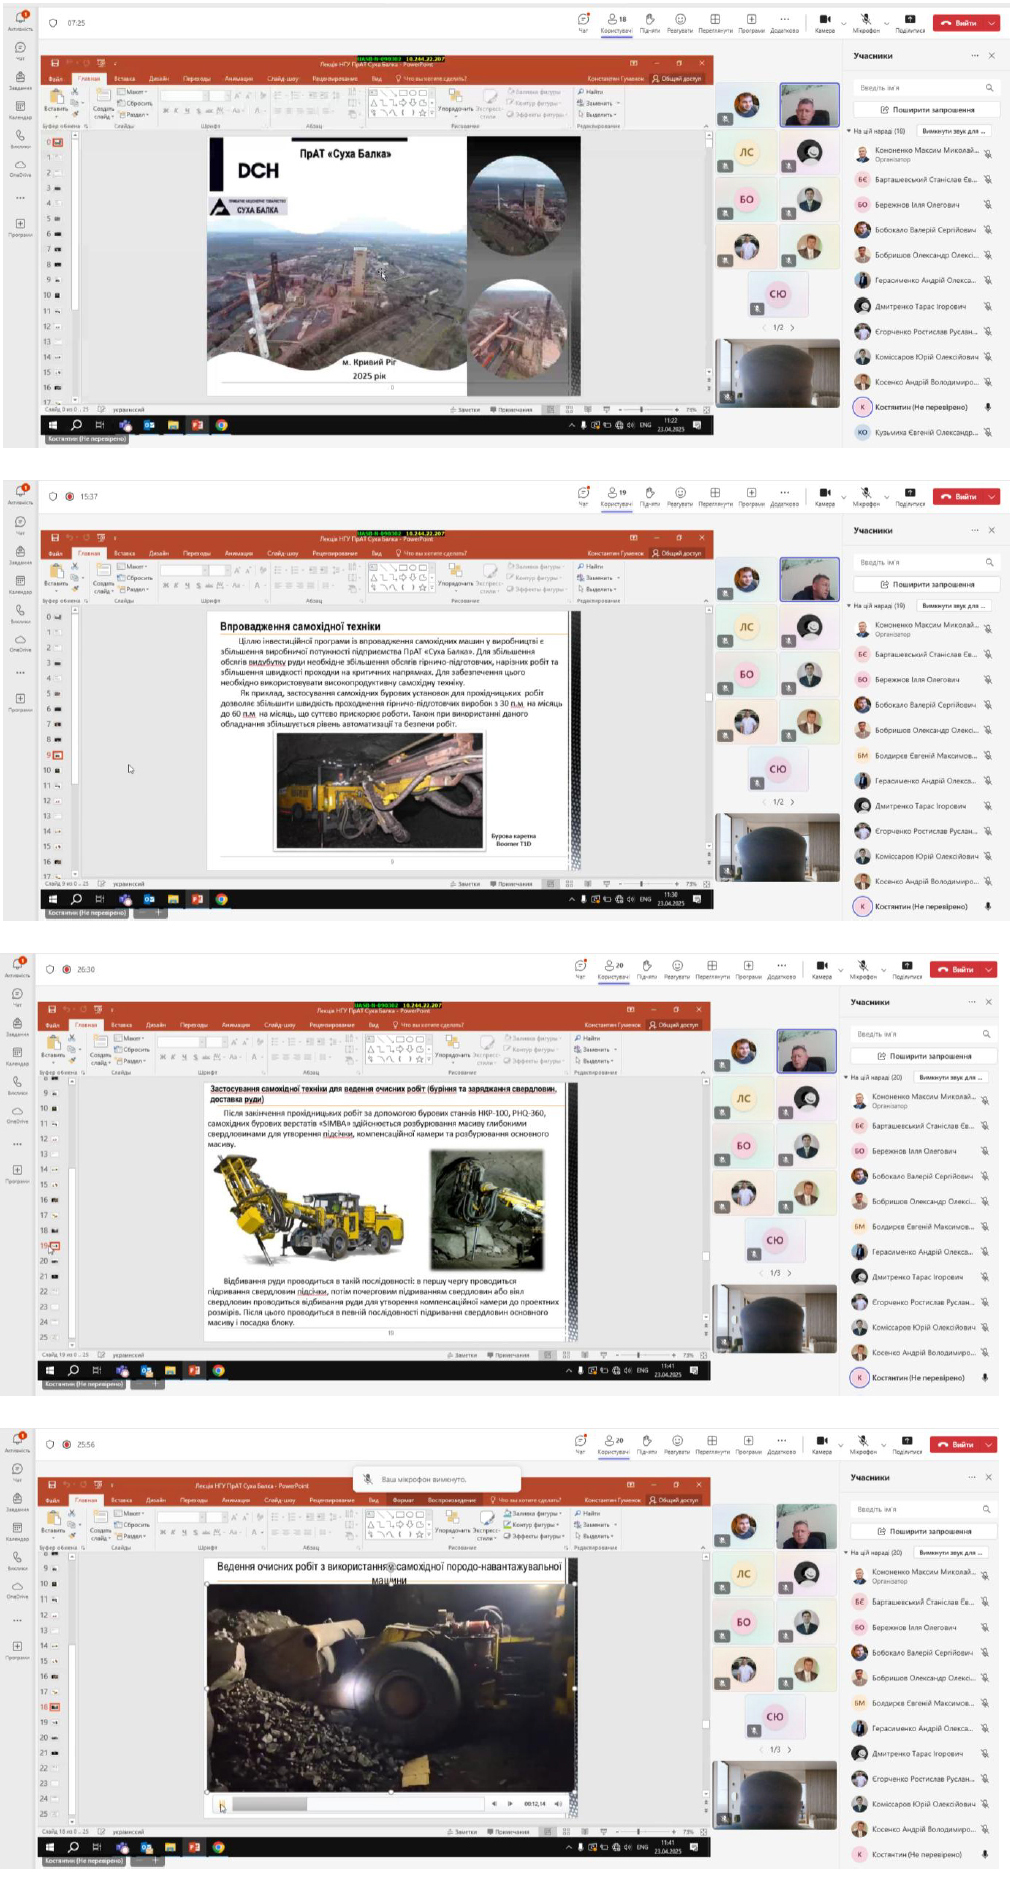Open the Файл tab in the 07:25 PowerPoint

(x=56, y=78)
